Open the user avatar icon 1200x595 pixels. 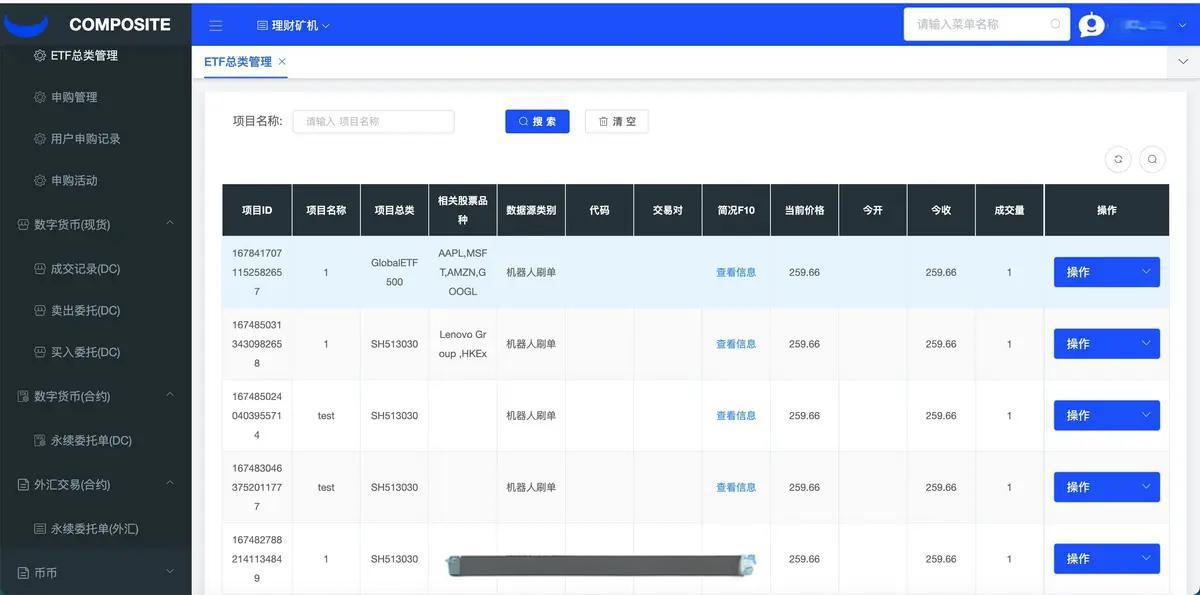[x=1092, y=25]
